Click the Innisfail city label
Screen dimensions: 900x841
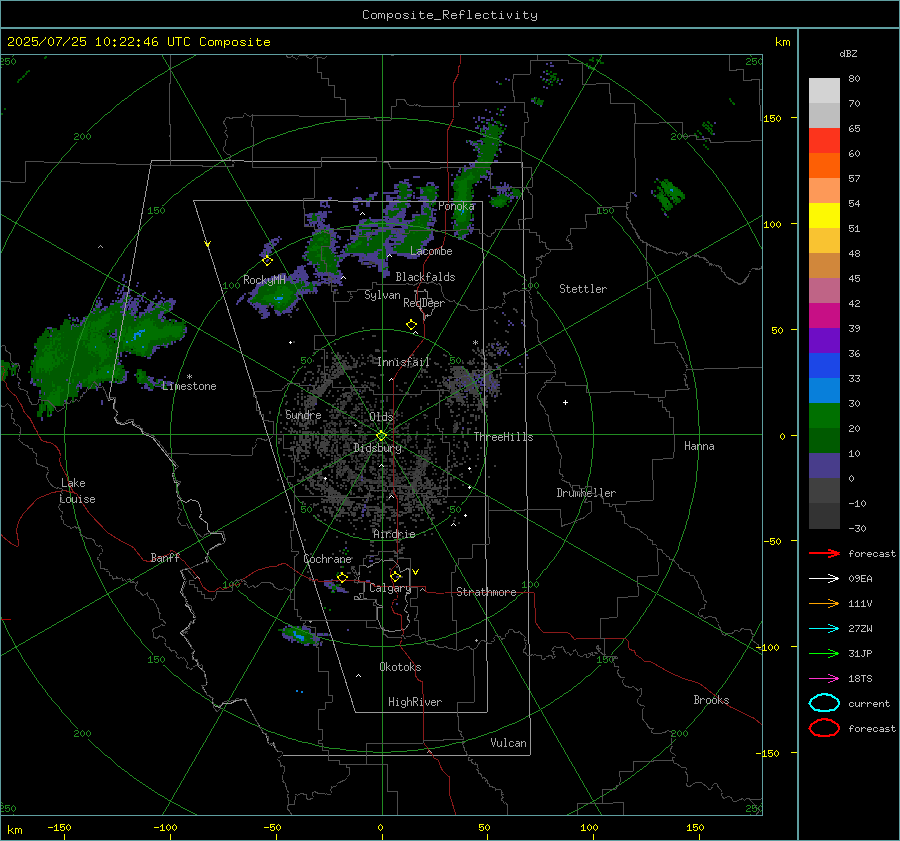(x=404, y=362)
